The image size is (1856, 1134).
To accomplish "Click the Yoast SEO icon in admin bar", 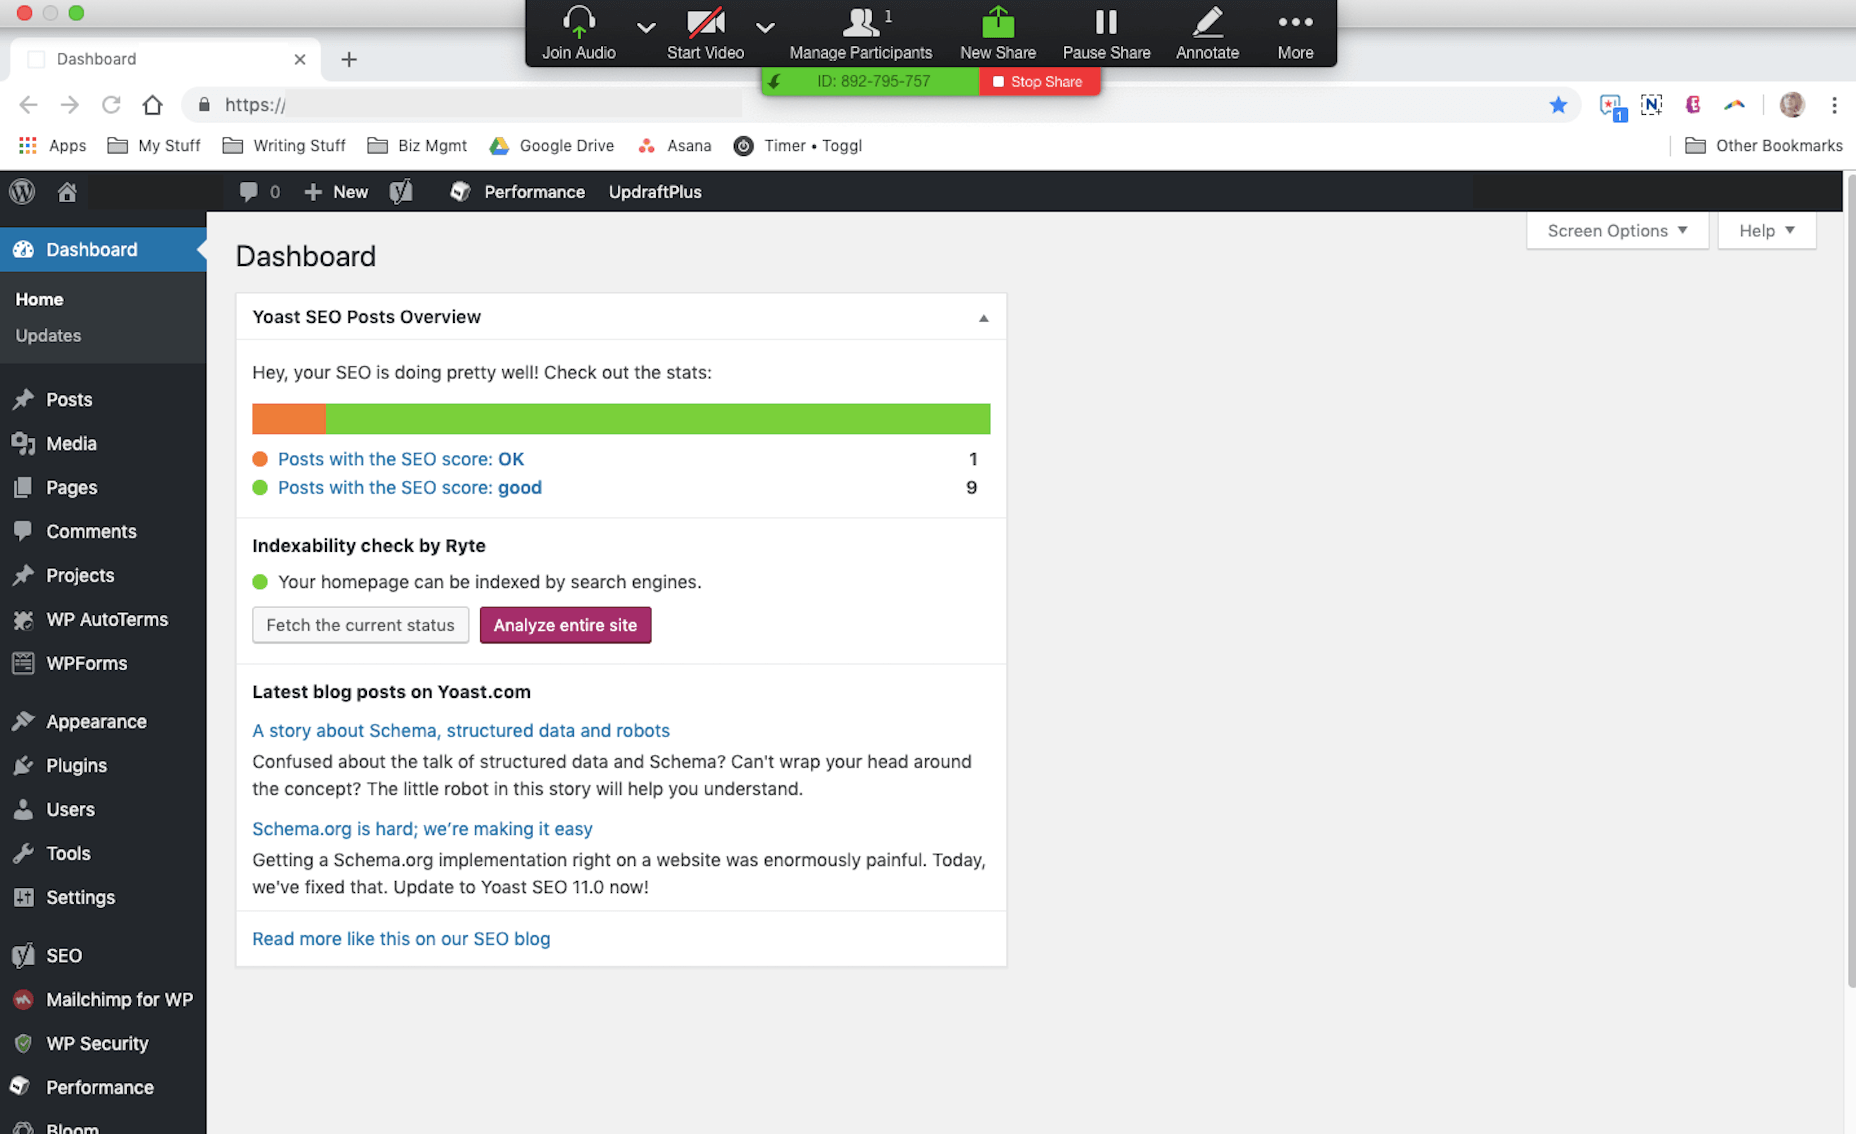I will tap(401, 192).
